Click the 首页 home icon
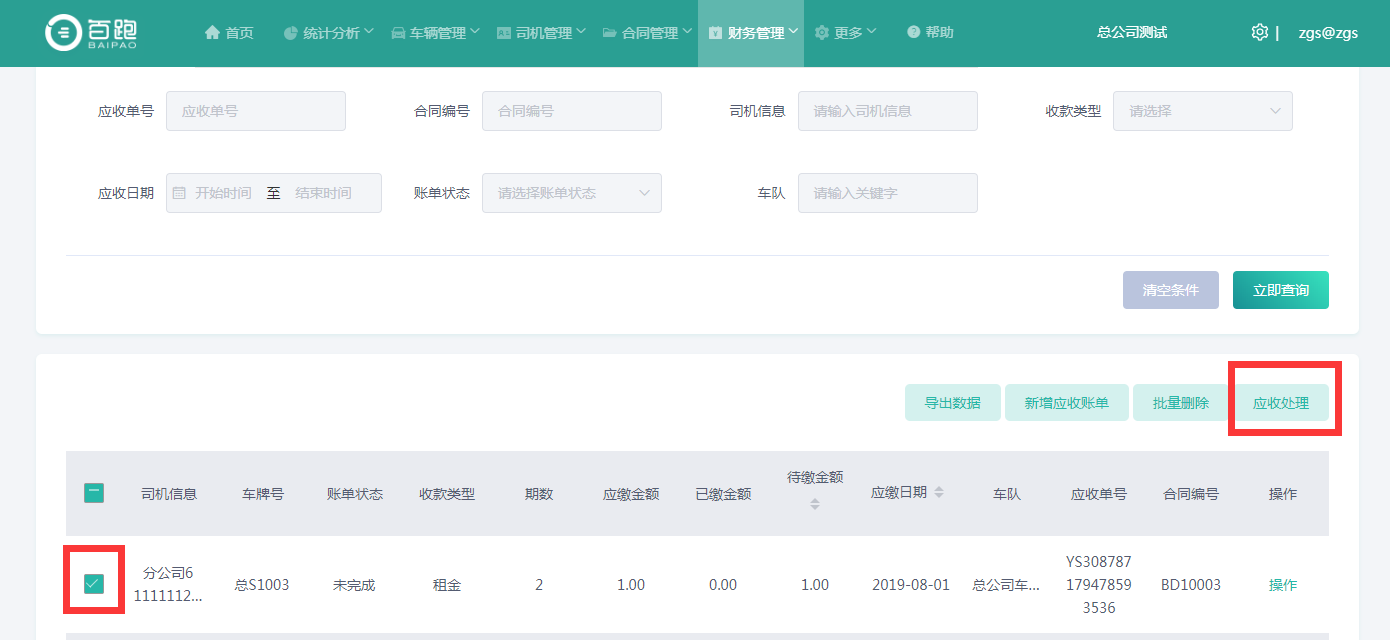Viewport: 1390px width, 640px height. tap(212, 33)
